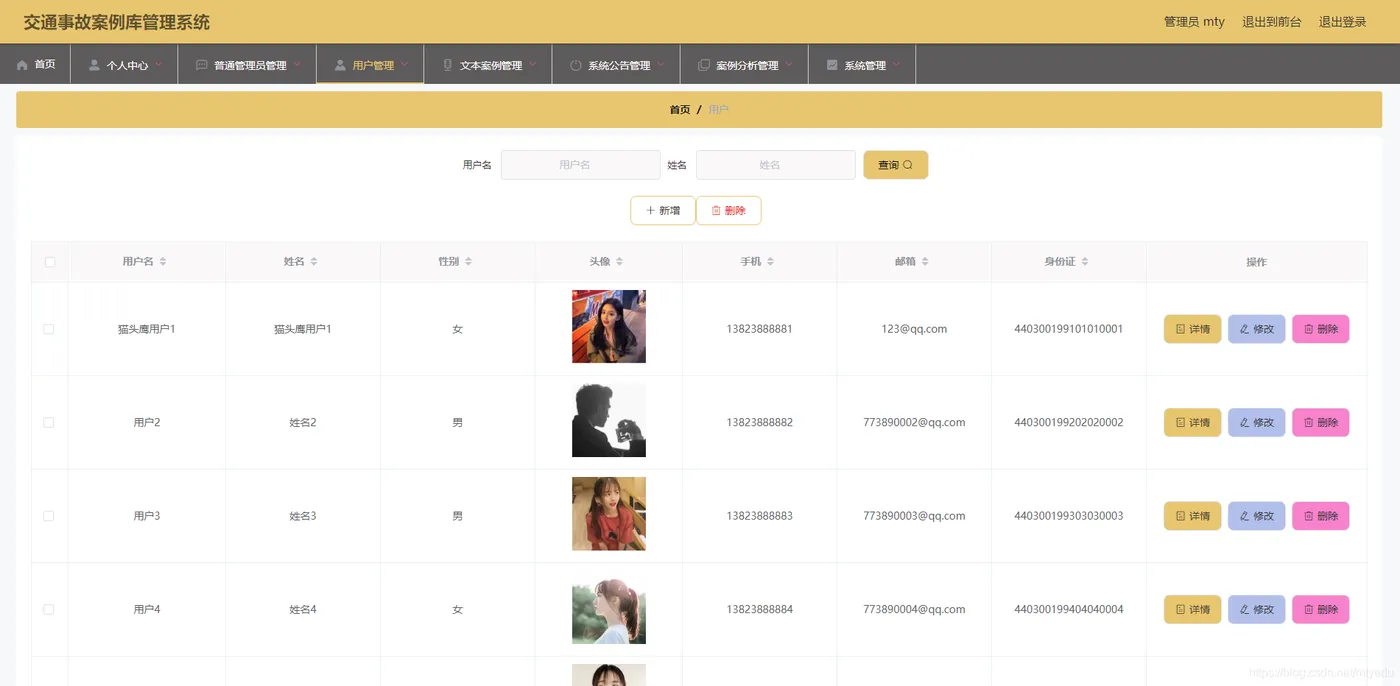Click the batch 删除 button above table
1400x686 pixels.
pos(729,211)
